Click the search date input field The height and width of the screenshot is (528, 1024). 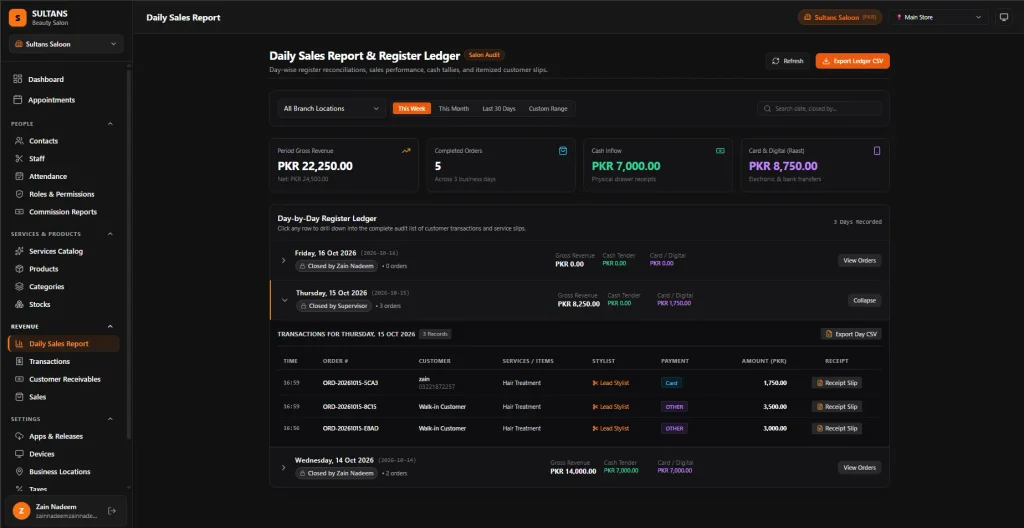(x=820, y=108)
